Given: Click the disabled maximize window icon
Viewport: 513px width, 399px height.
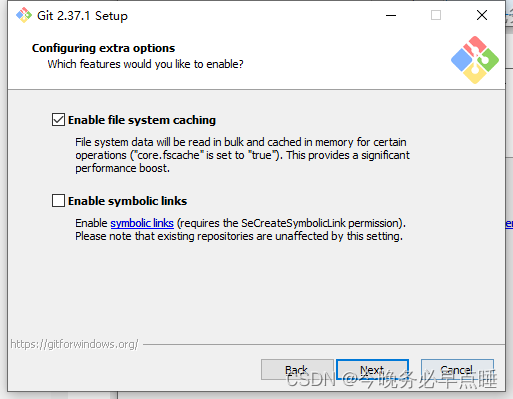Looking at the screenshot, I should [436, 15].
